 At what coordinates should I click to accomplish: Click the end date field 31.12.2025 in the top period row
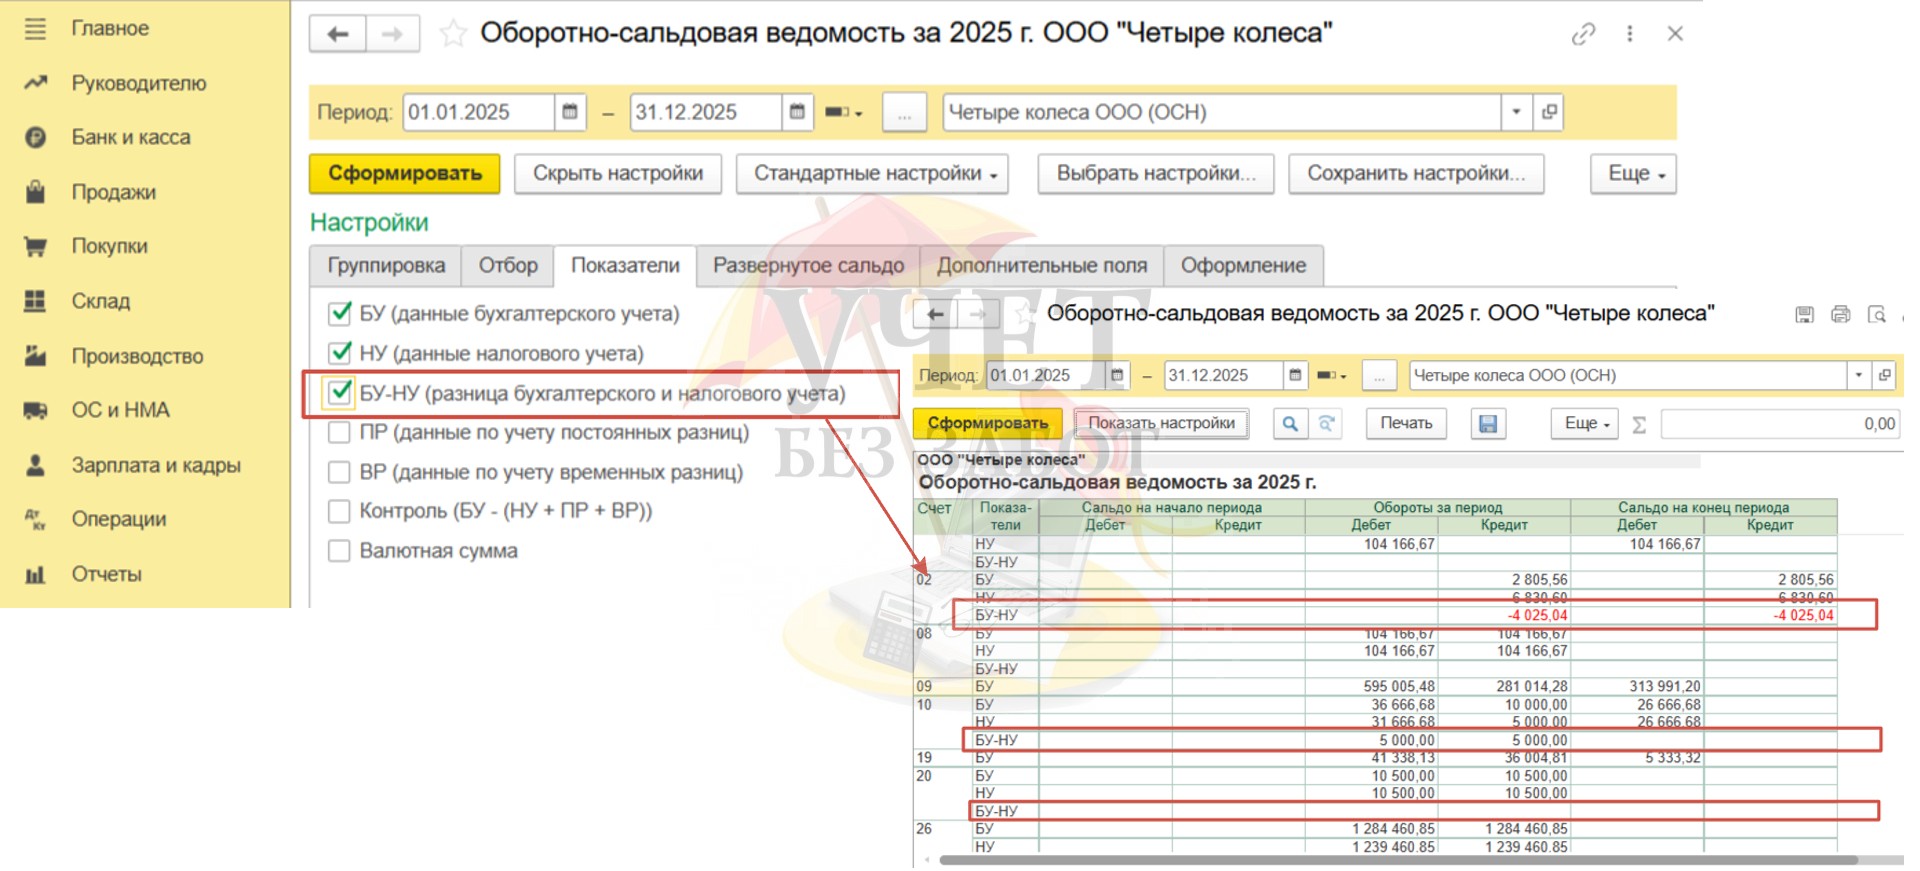(x=704, y=112)
